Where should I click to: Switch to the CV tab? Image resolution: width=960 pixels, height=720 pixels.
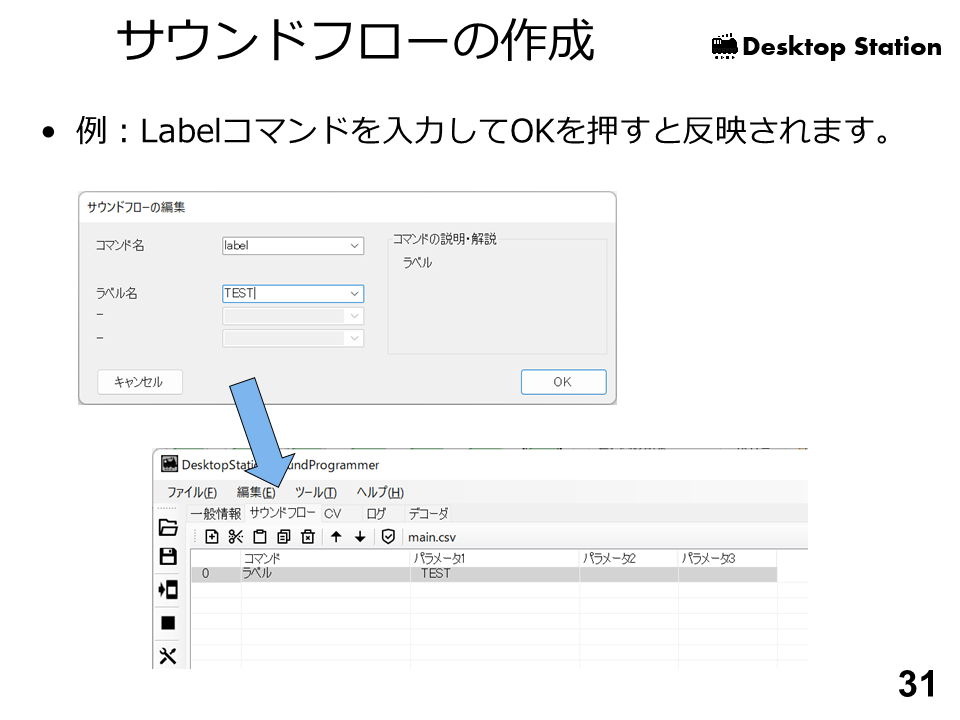click(x=332, y=513)
